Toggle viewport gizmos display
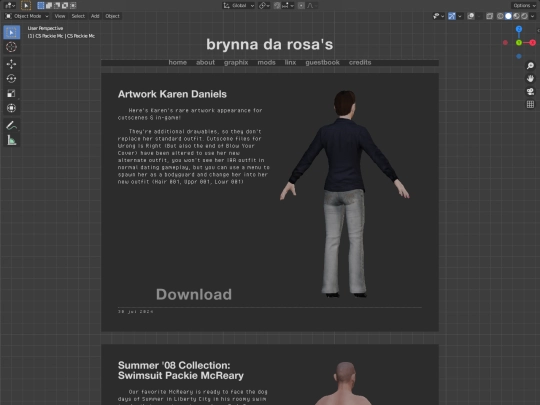 pos(452,16)
